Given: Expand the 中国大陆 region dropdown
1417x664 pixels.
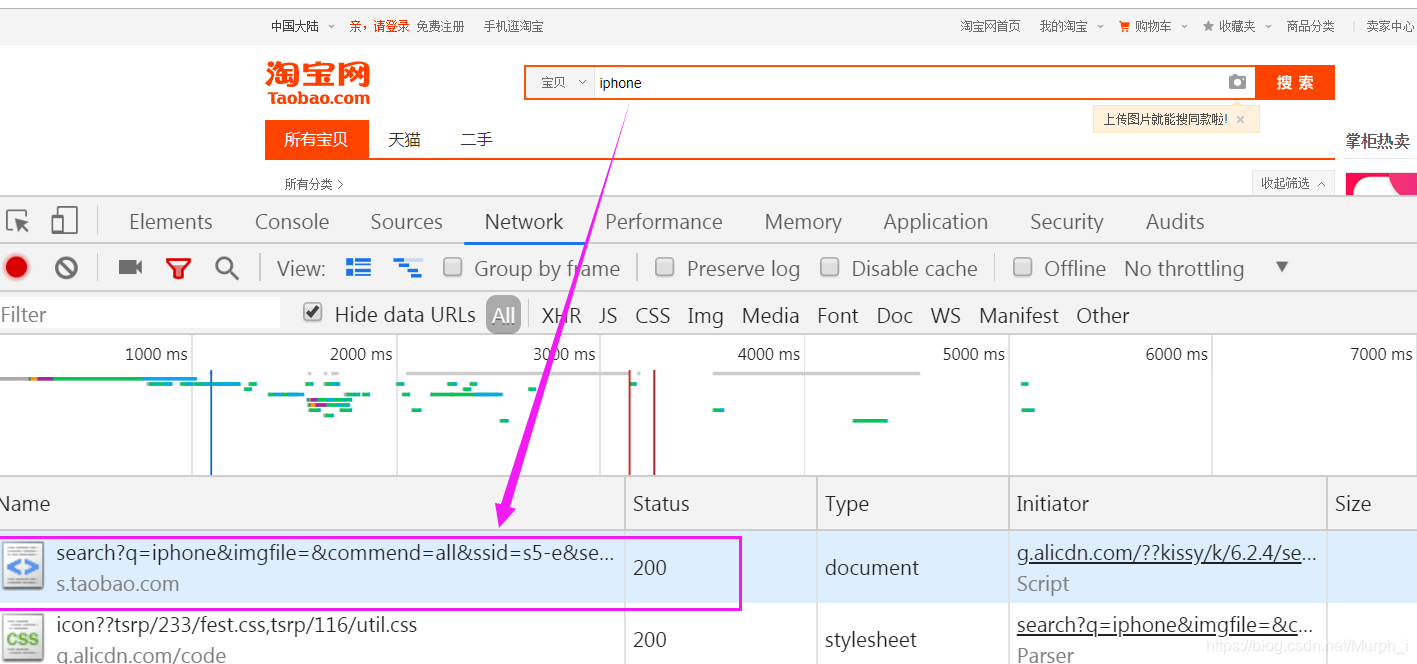Looking at the screenshot, I should (301, 26).
